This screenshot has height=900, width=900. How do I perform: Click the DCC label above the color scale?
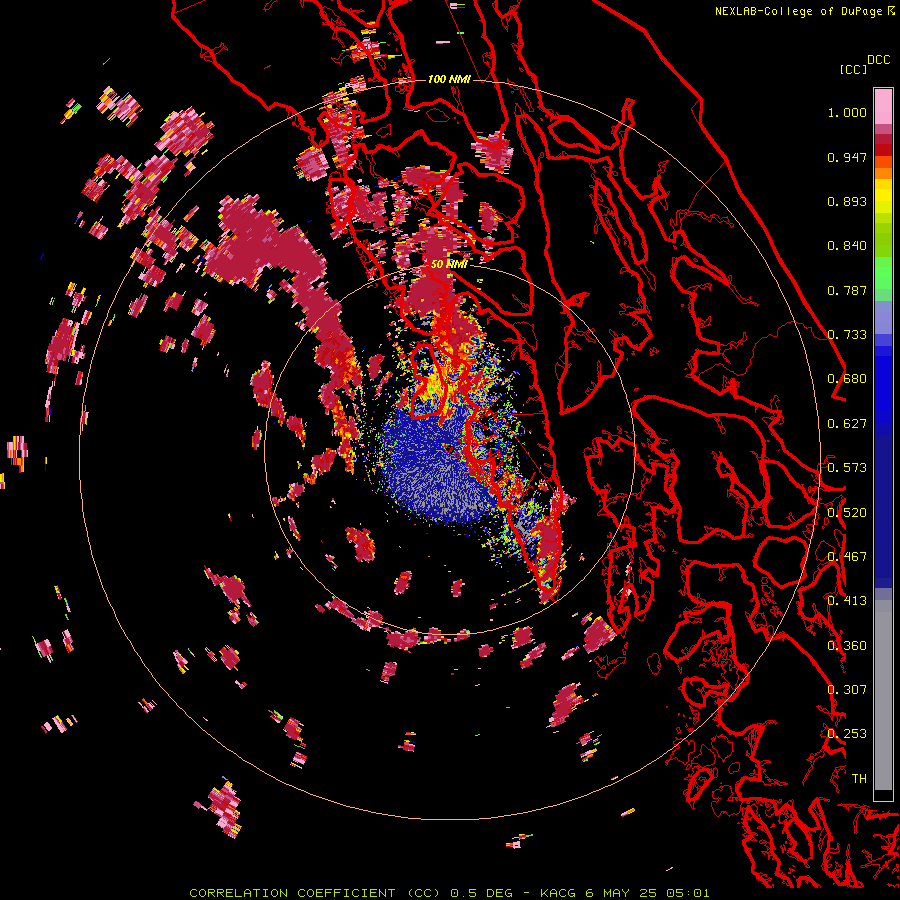(x=878, y=60)
